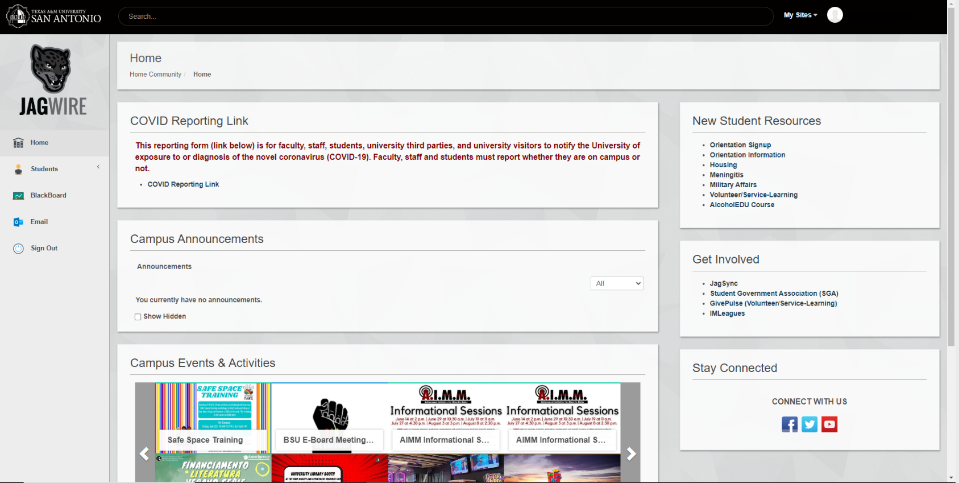The width and height of the screenshot is (959, 483).
Task: Click the Jagwire jaguar logo
Action: 53,81
